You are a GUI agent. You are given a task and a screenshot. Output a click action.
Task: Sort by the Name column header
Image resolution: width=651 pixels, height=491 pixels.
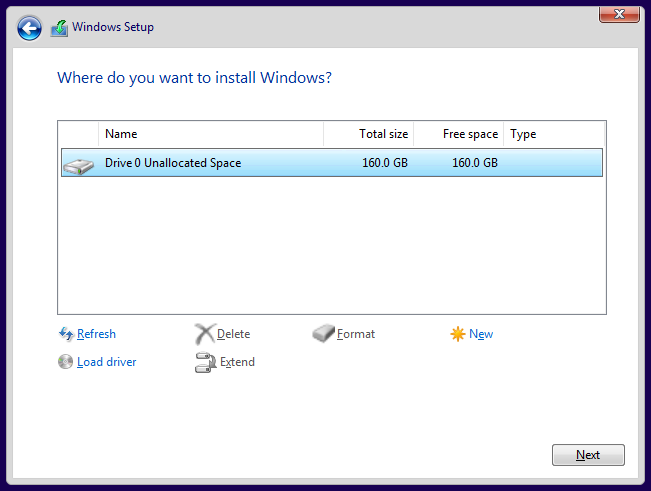[210, 134]
